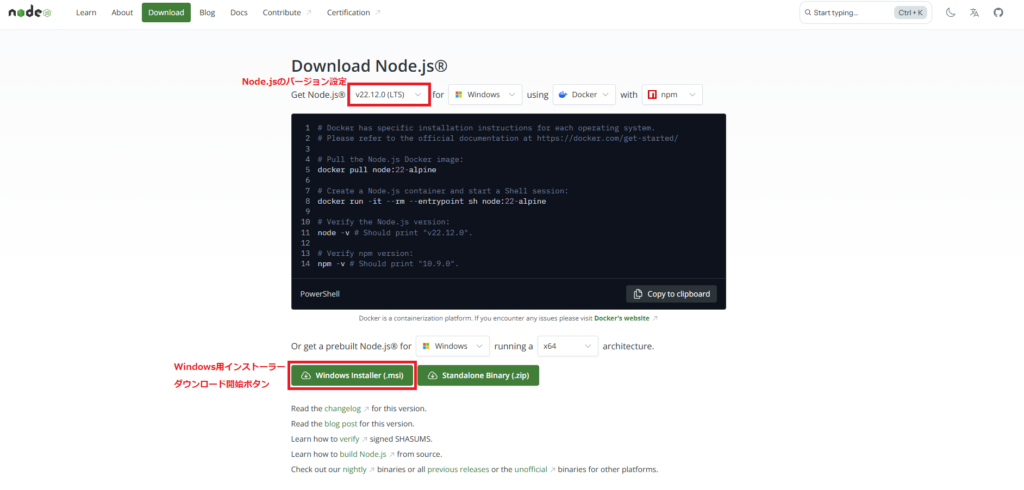Open the language translation icon
The image size is (1024, 490).
click(x=974, y=12)
